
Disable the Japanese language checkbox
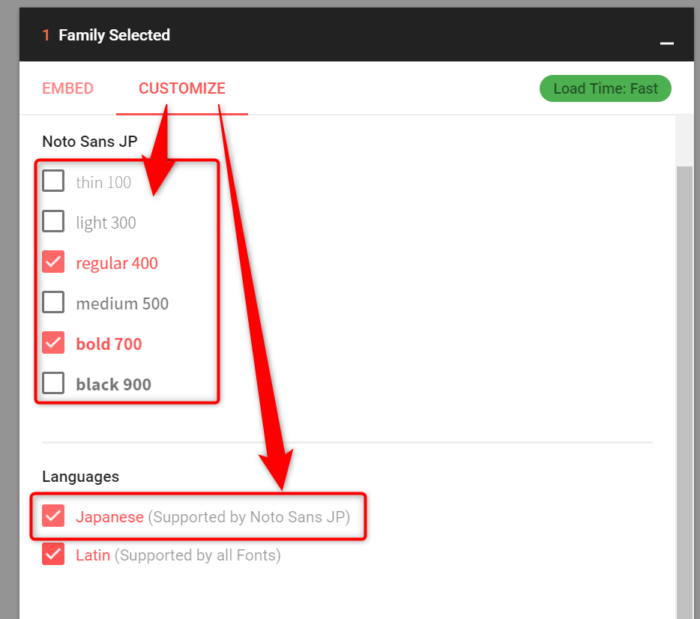coord(54,516)
